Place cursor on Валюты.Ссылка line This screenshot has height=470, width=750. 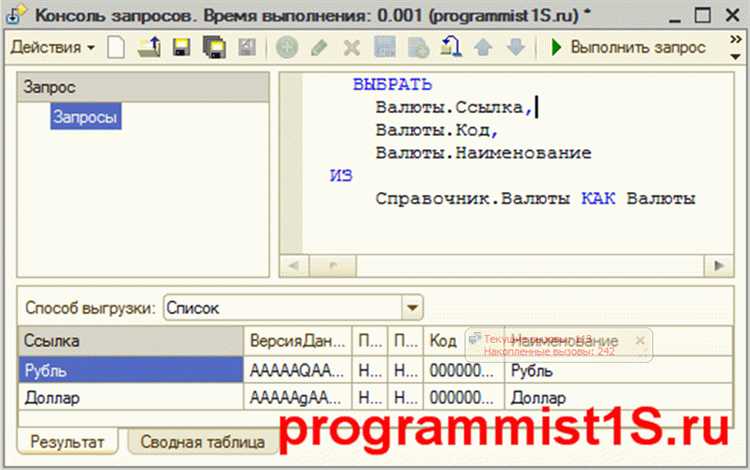pos(453,107)
